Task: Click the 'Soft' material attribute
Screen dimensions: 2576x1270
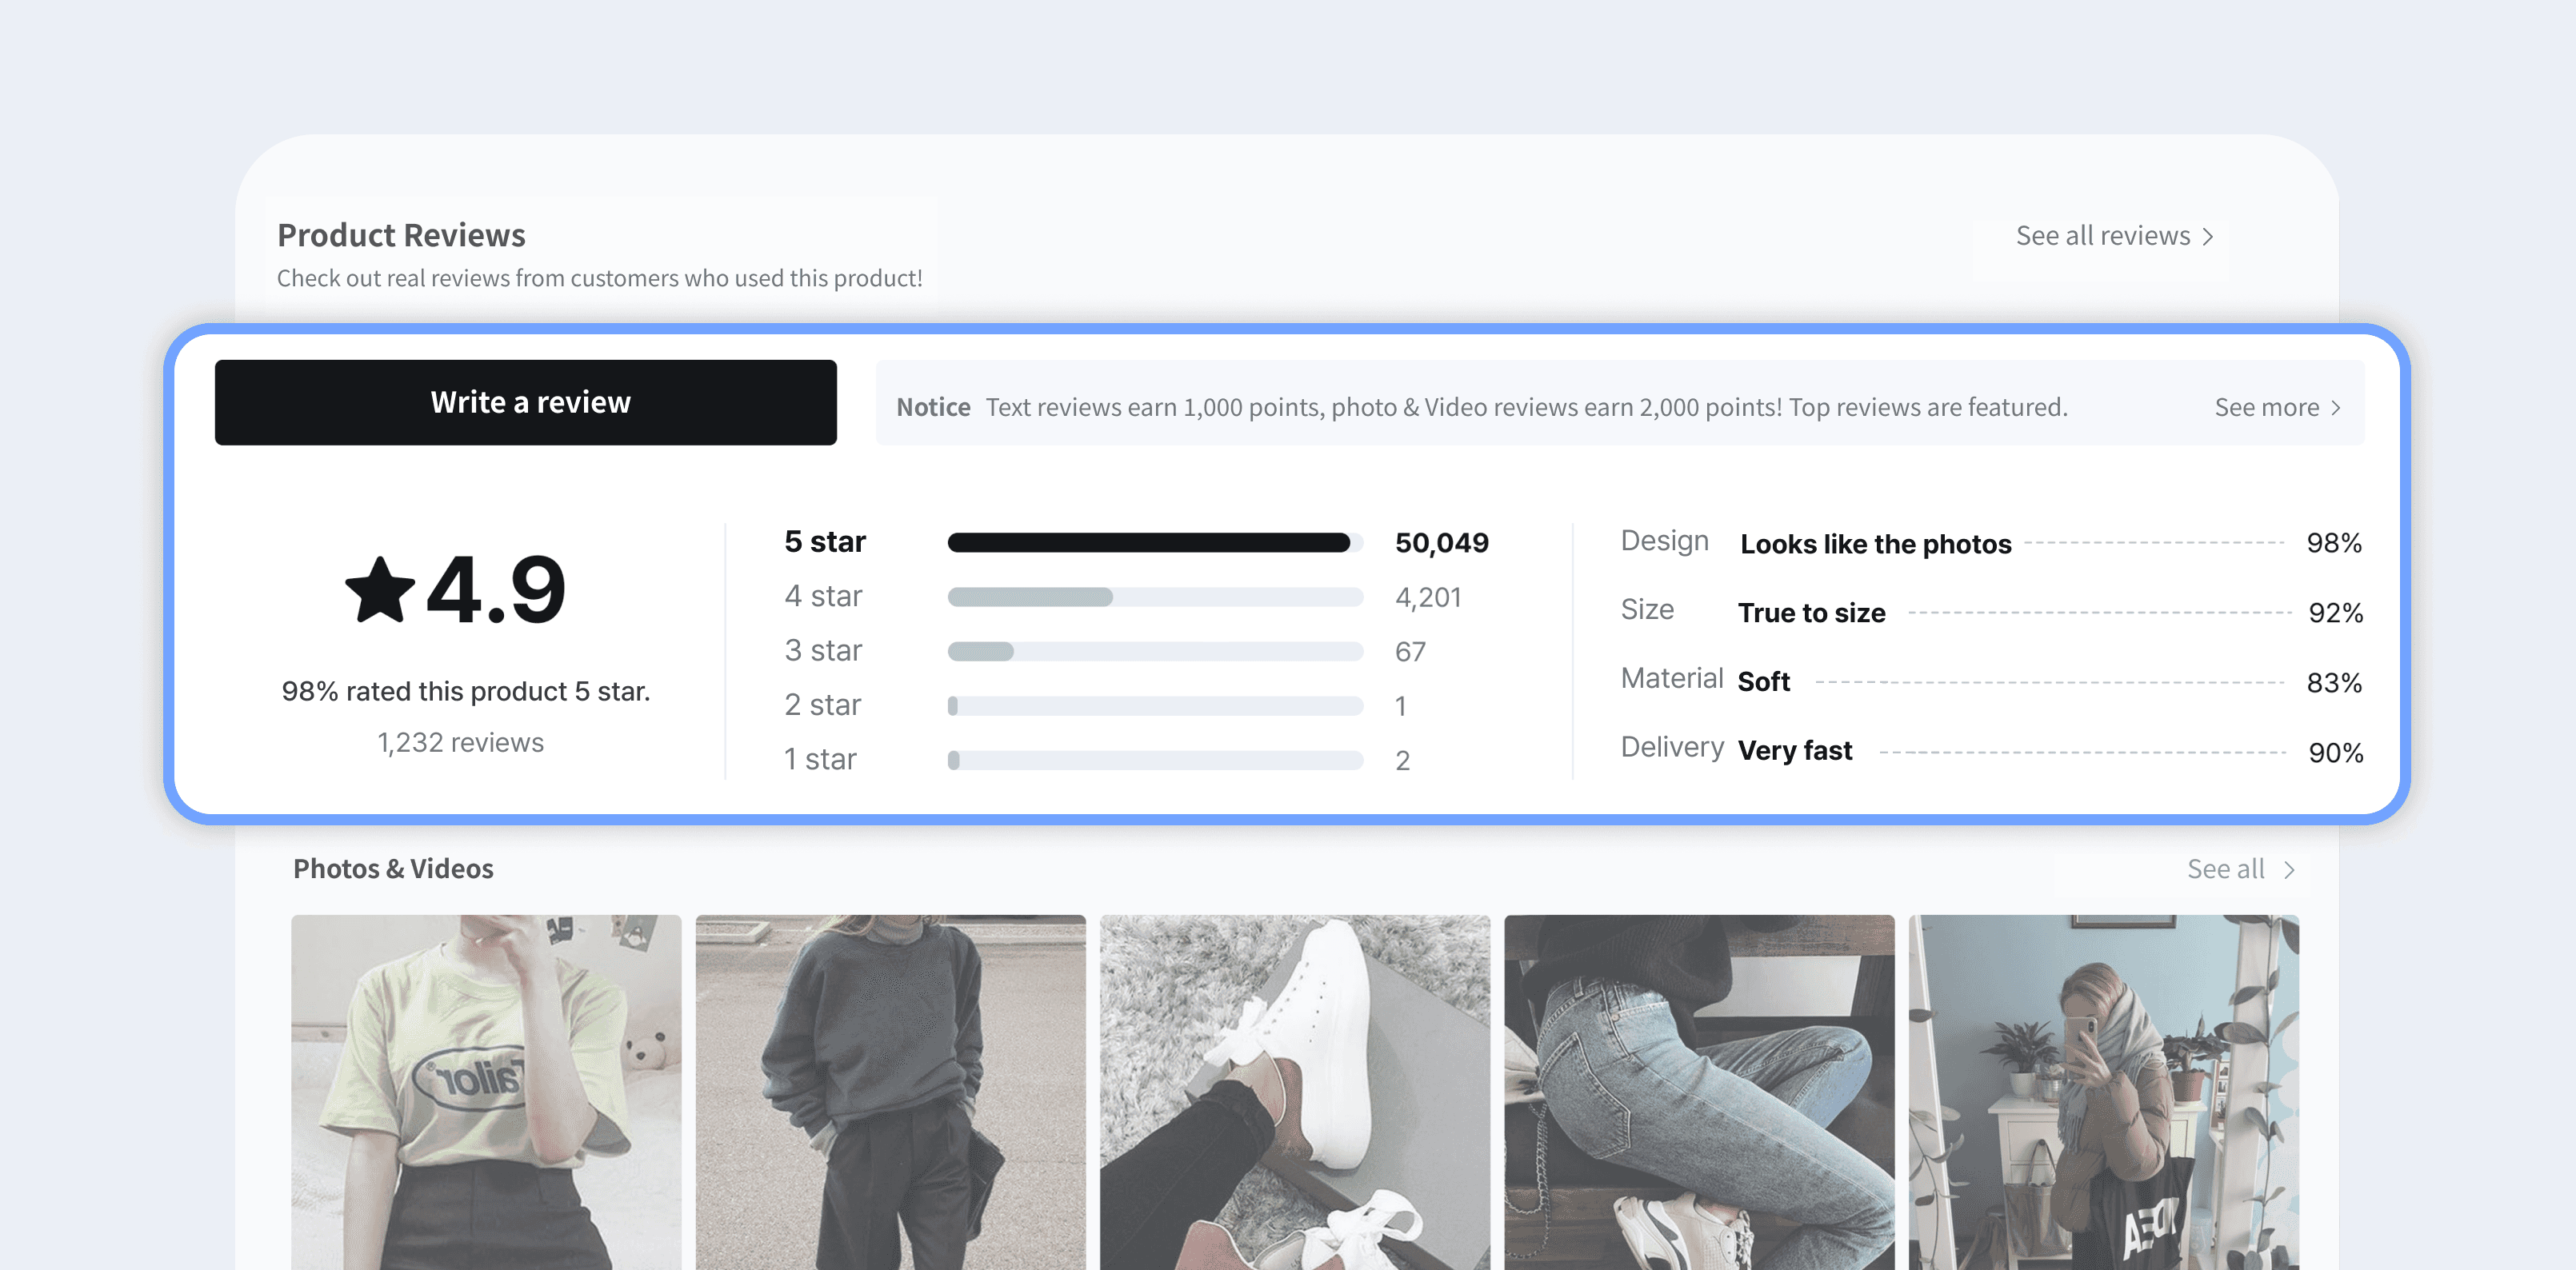Action: point(1764,682)
